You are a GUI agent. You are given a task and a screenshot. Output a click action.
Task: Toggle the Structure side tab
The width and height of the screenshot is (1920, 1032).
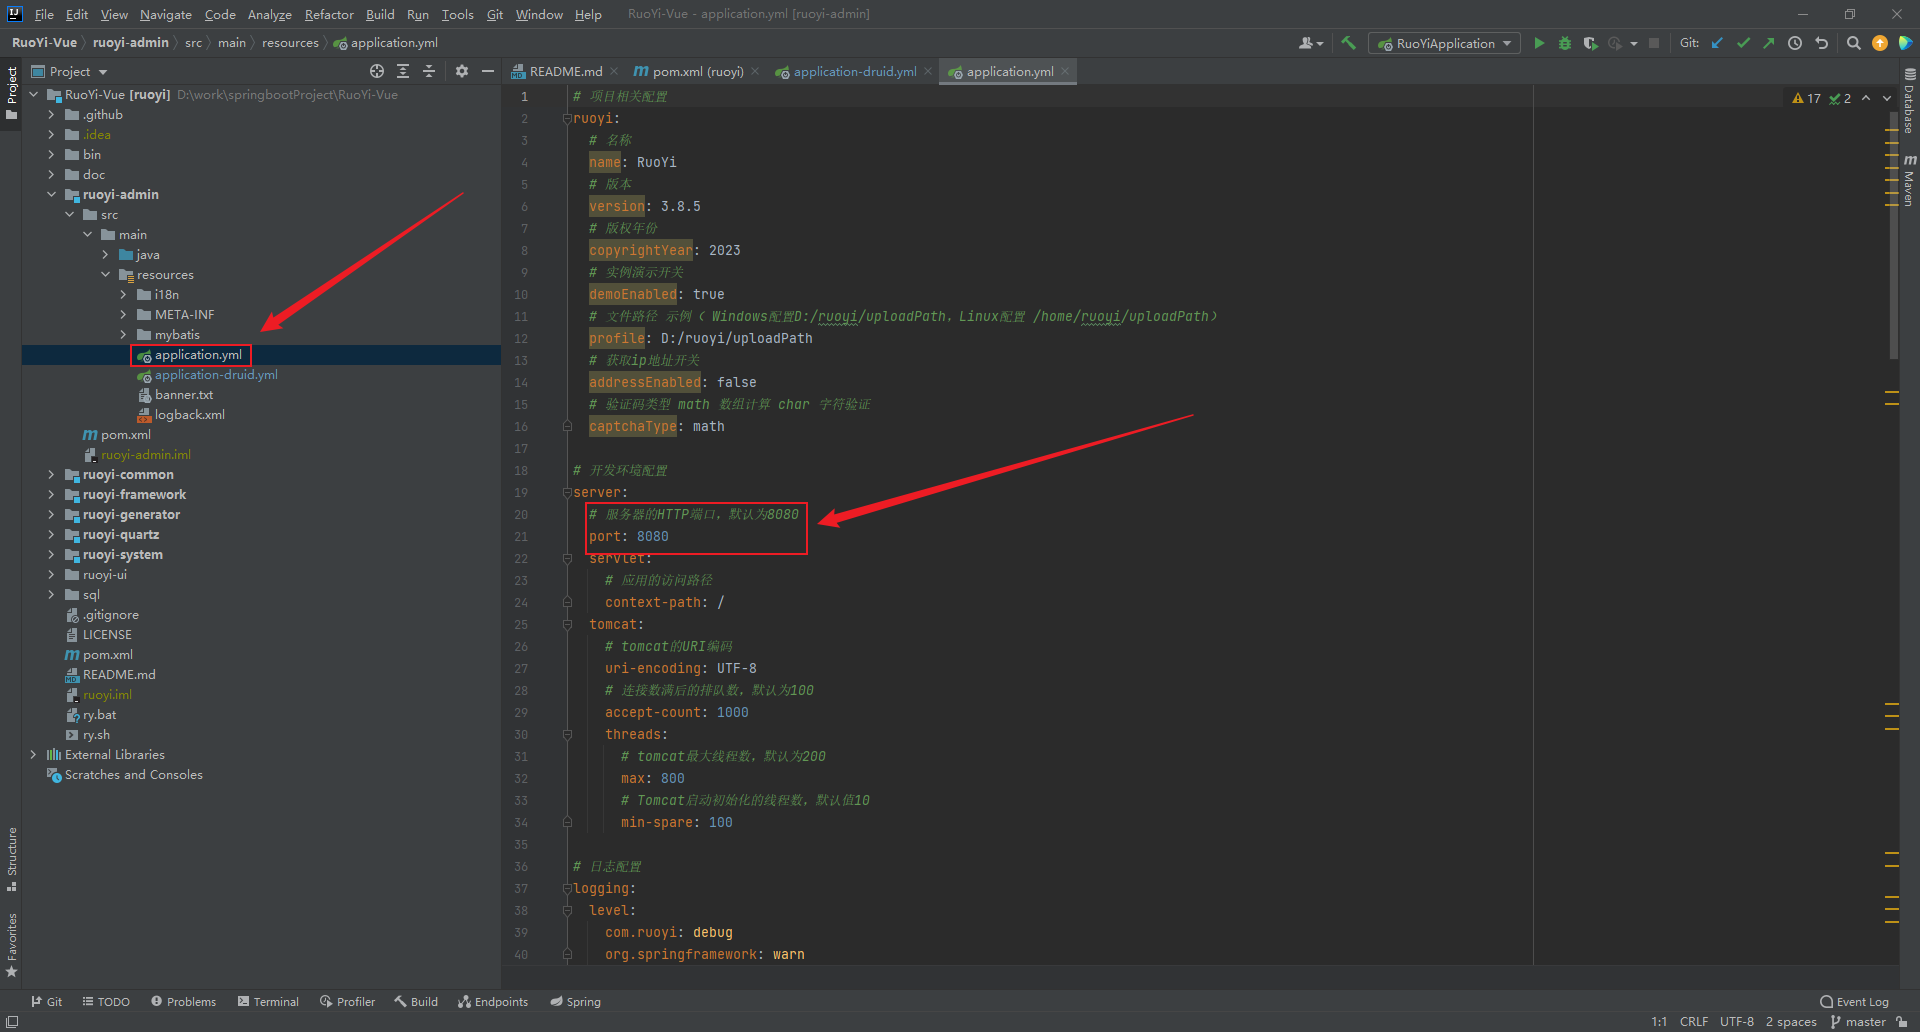11,859
